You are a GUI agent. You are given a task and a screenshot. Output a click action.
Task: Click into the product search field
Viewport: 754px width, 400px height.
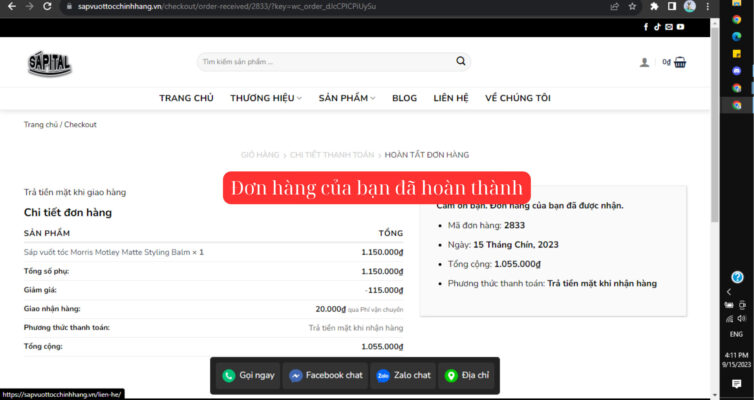[x=325, y=61]
